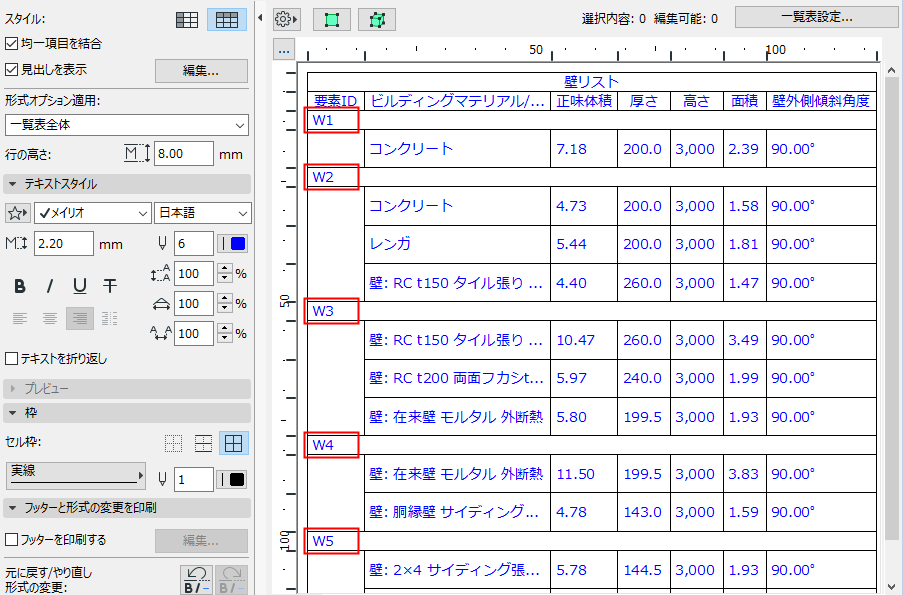Viewport: 903px width, 595px height.
Task: Click the first green selection icon in toolbar
Action: (x=332, y=18)
